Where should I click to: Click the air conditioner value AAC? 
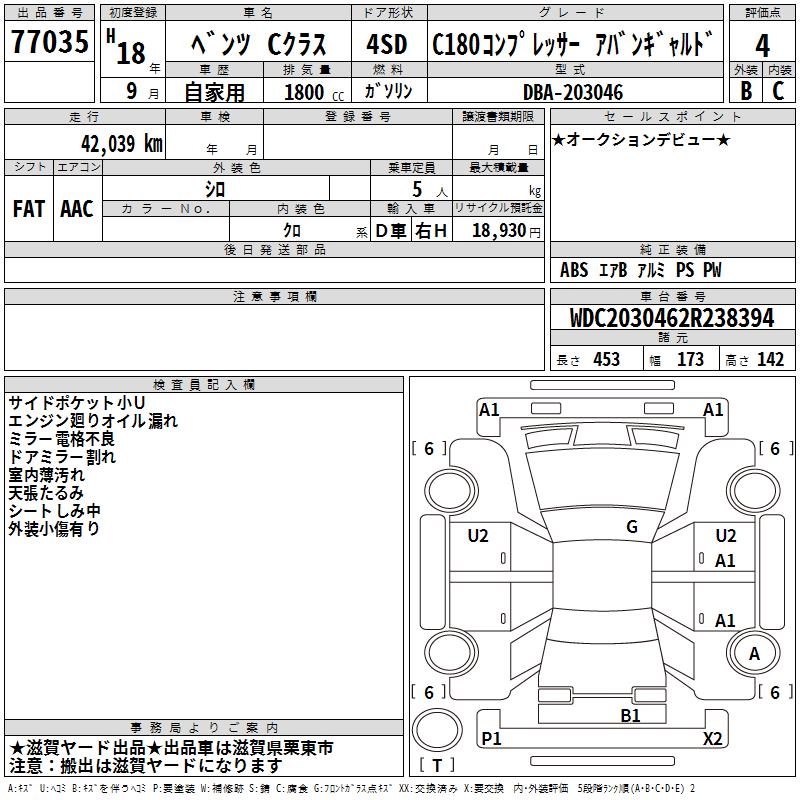pos(77,209)
